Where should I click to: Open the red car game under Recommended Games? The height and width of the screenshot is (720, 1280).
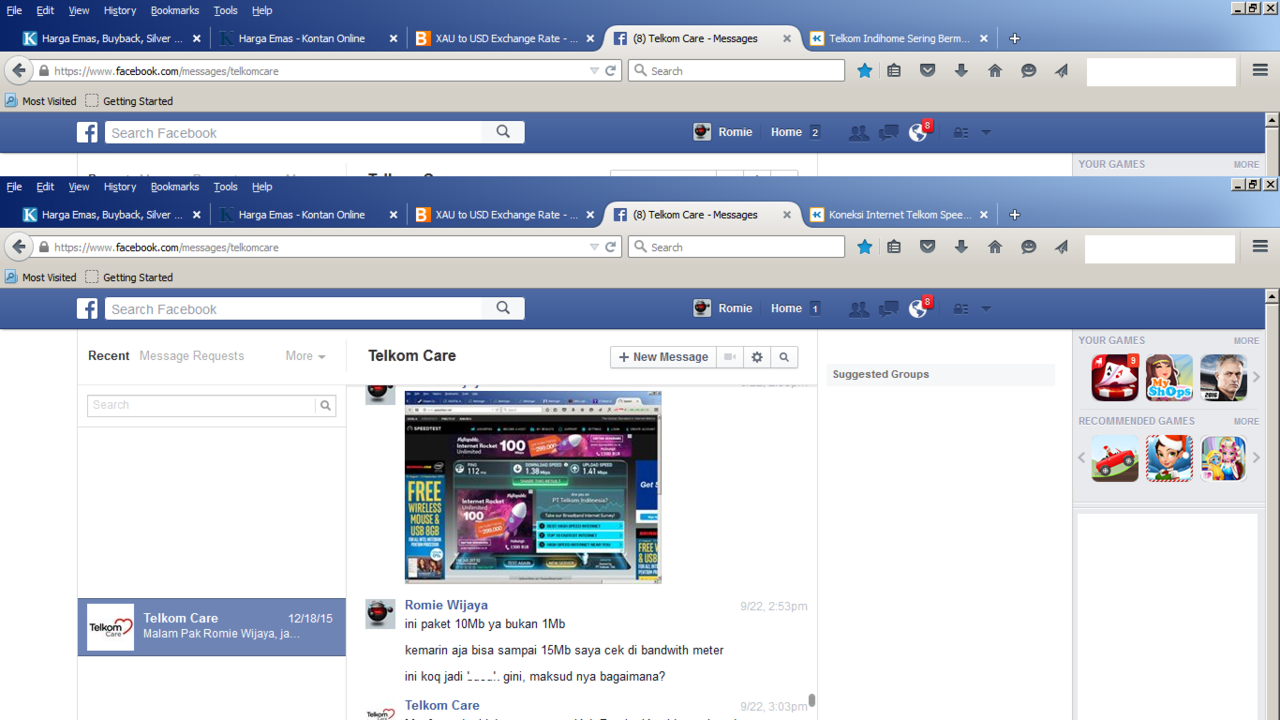pyautogui.click(x=1115, y=458)
